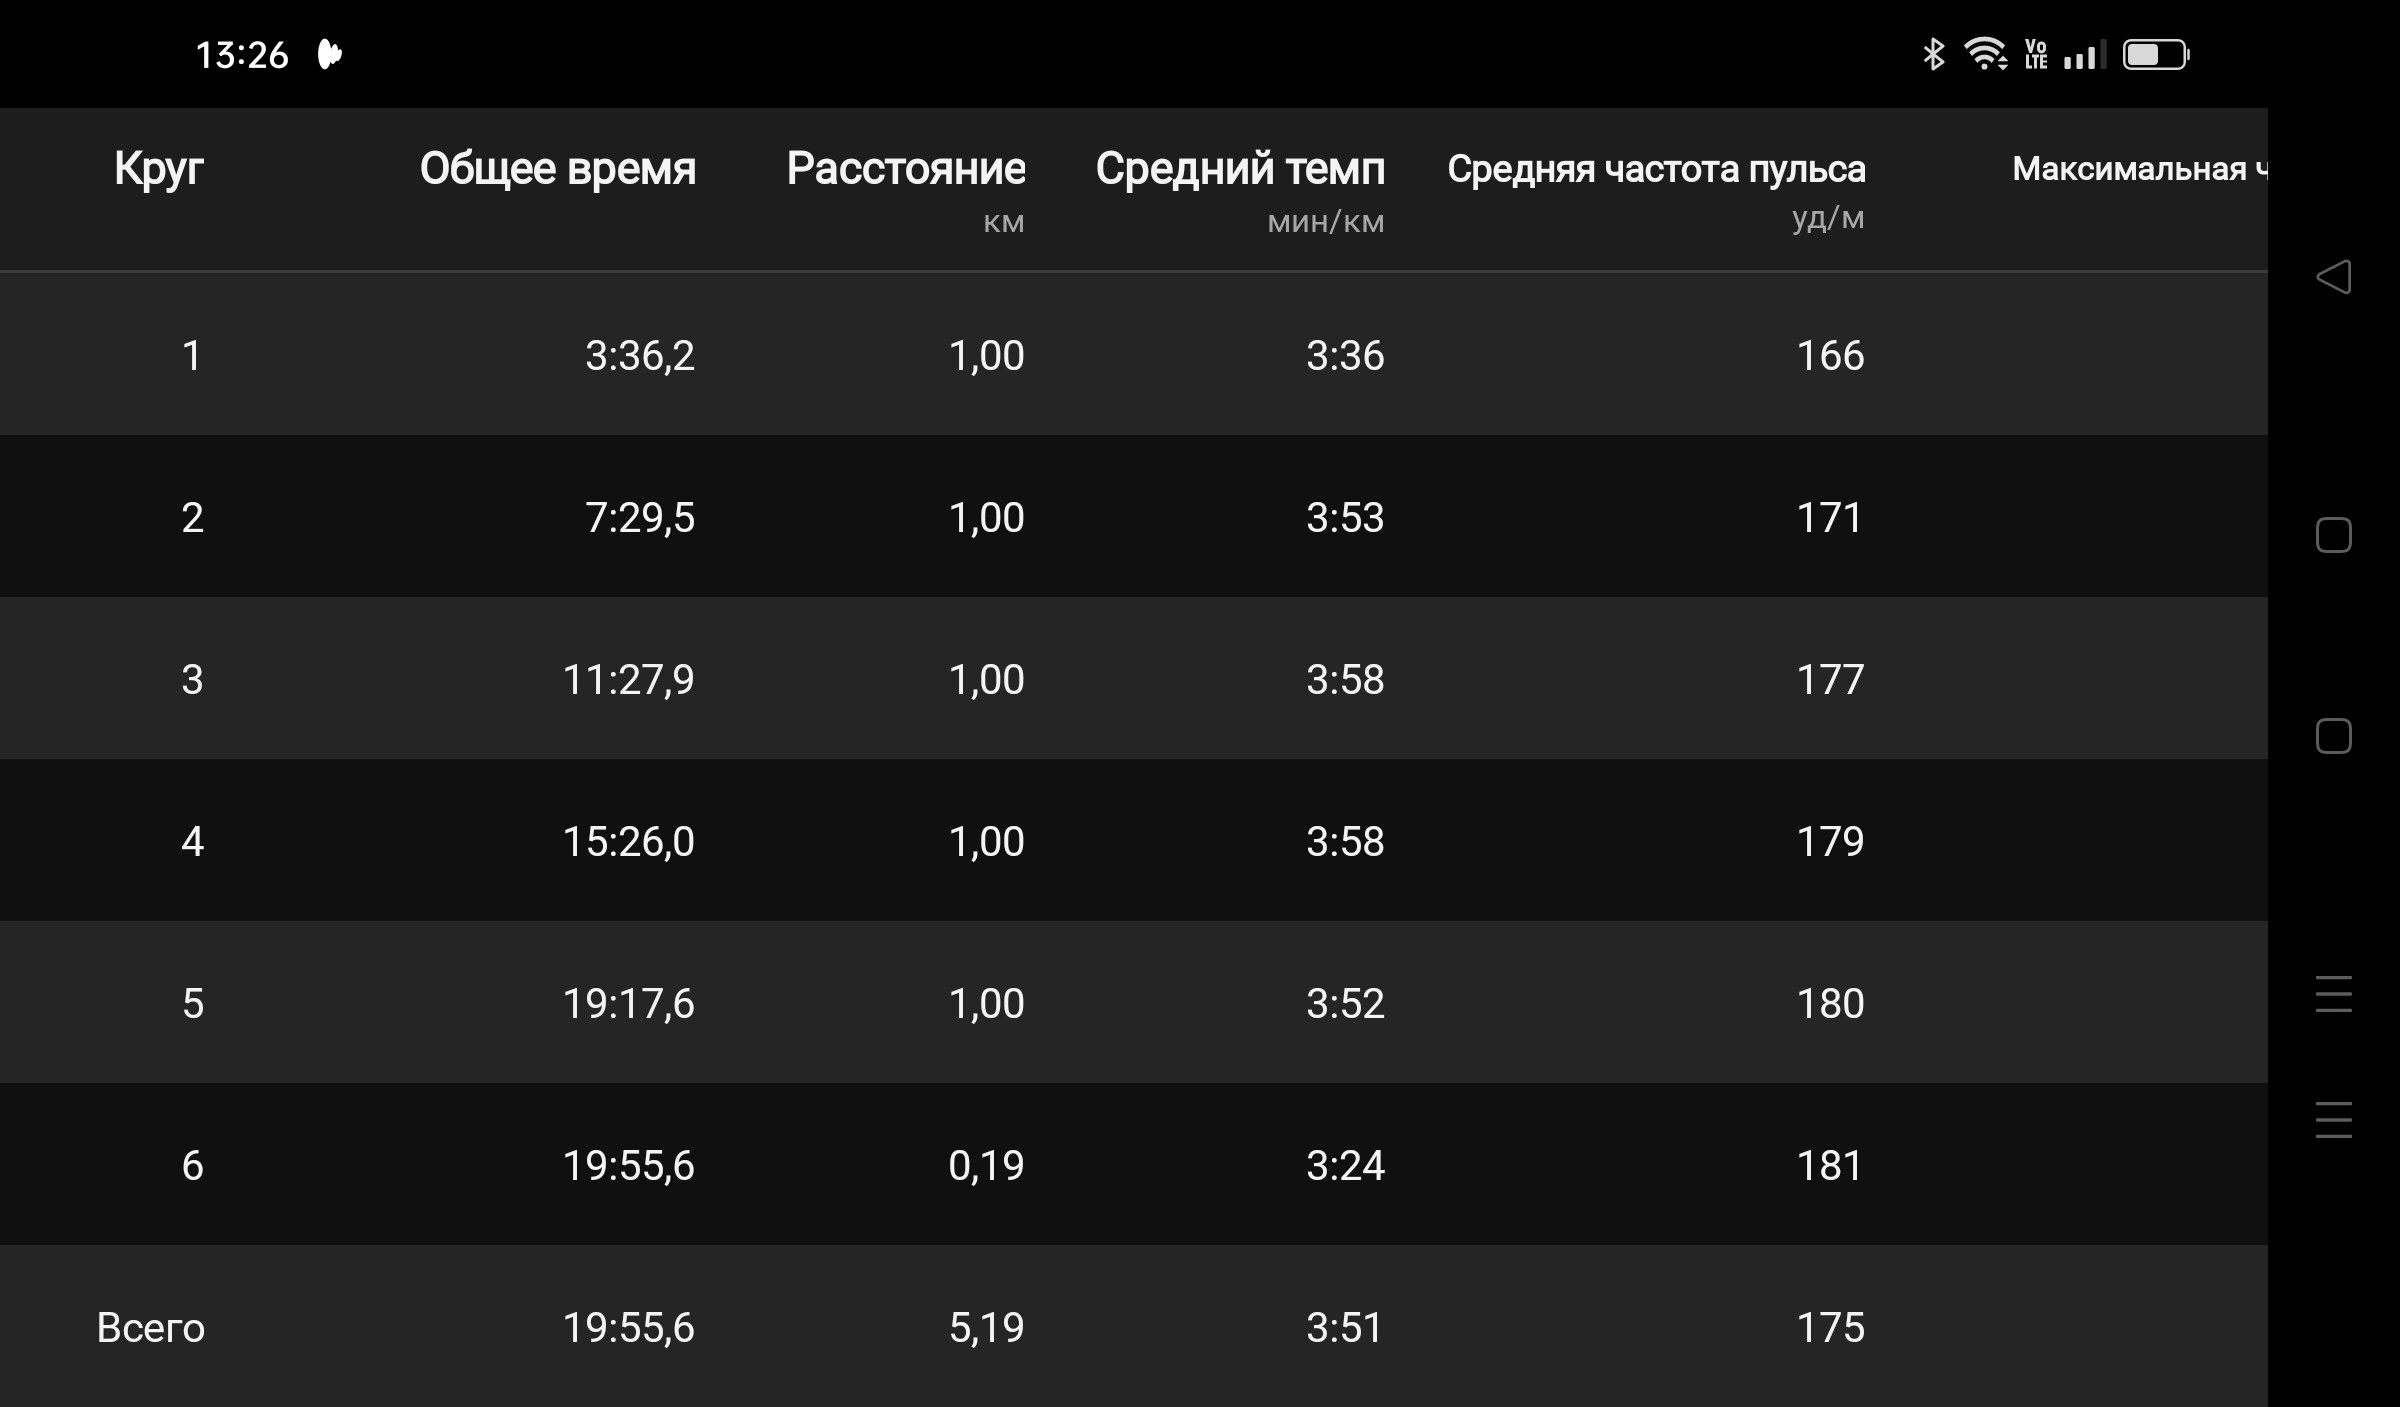Select lap 6 distance 0,19

click(986, 1166)
